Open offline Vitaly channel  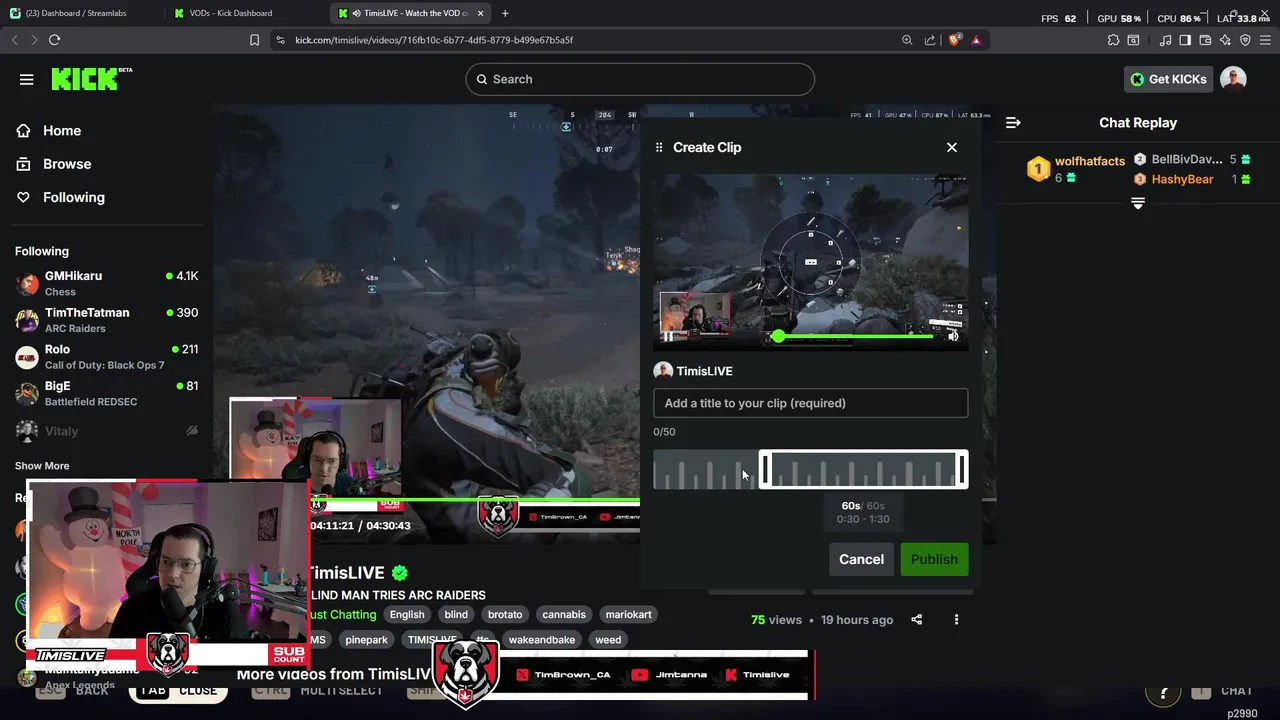click(x=106, y=431)
